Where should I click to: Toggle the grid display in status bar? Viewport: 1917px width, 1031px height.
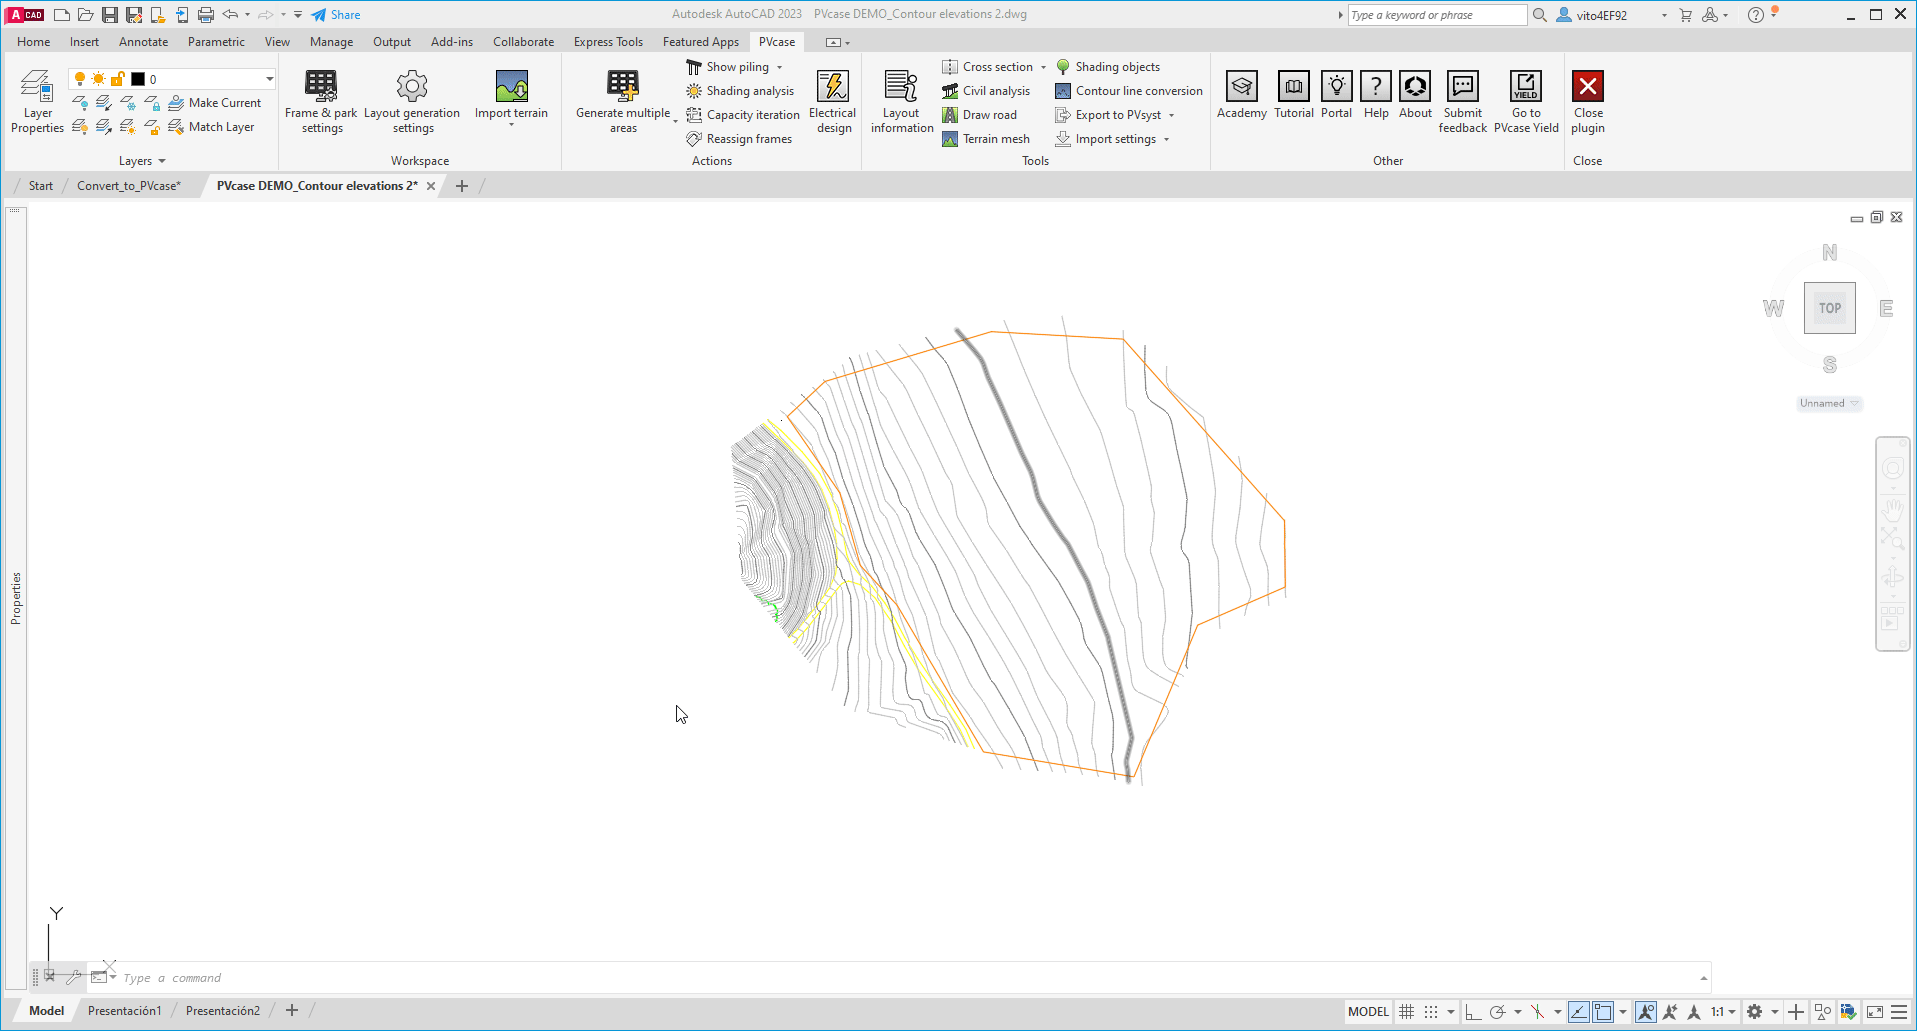pyautogui.click(x=1405, y=1011)
